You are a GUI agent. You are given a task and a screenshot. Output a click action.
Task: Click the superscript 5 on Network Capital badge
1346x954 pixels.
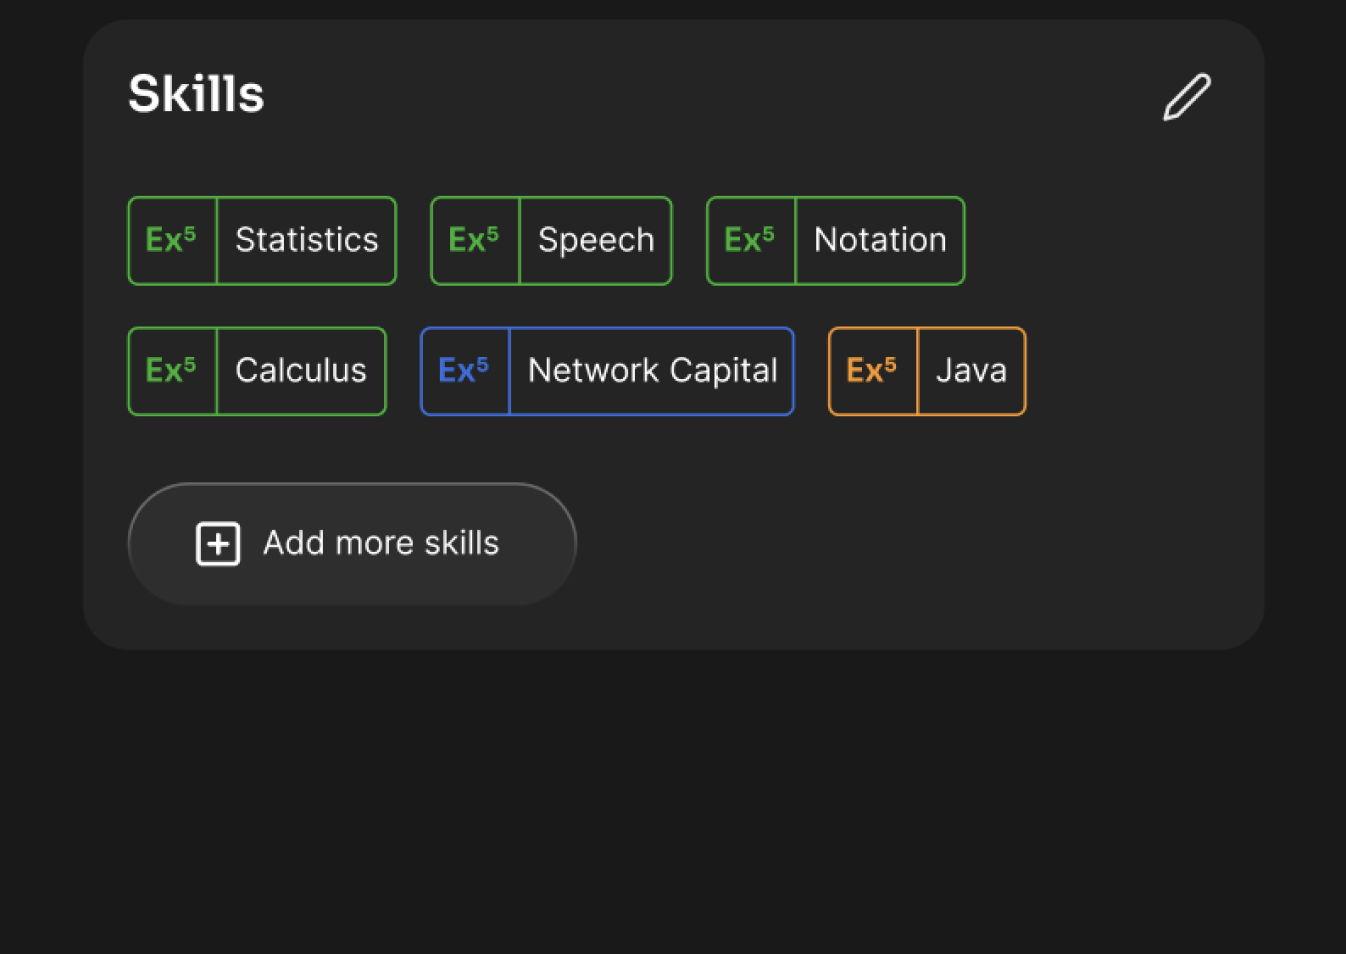pos(483,363)
